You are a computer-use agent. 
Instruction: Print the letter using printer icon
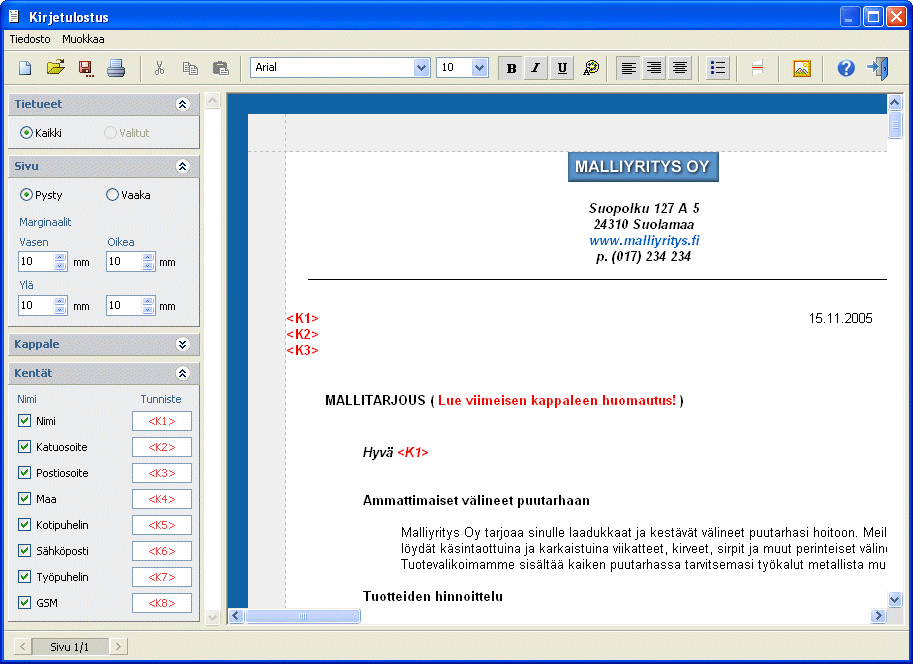[x=116, y=68]
